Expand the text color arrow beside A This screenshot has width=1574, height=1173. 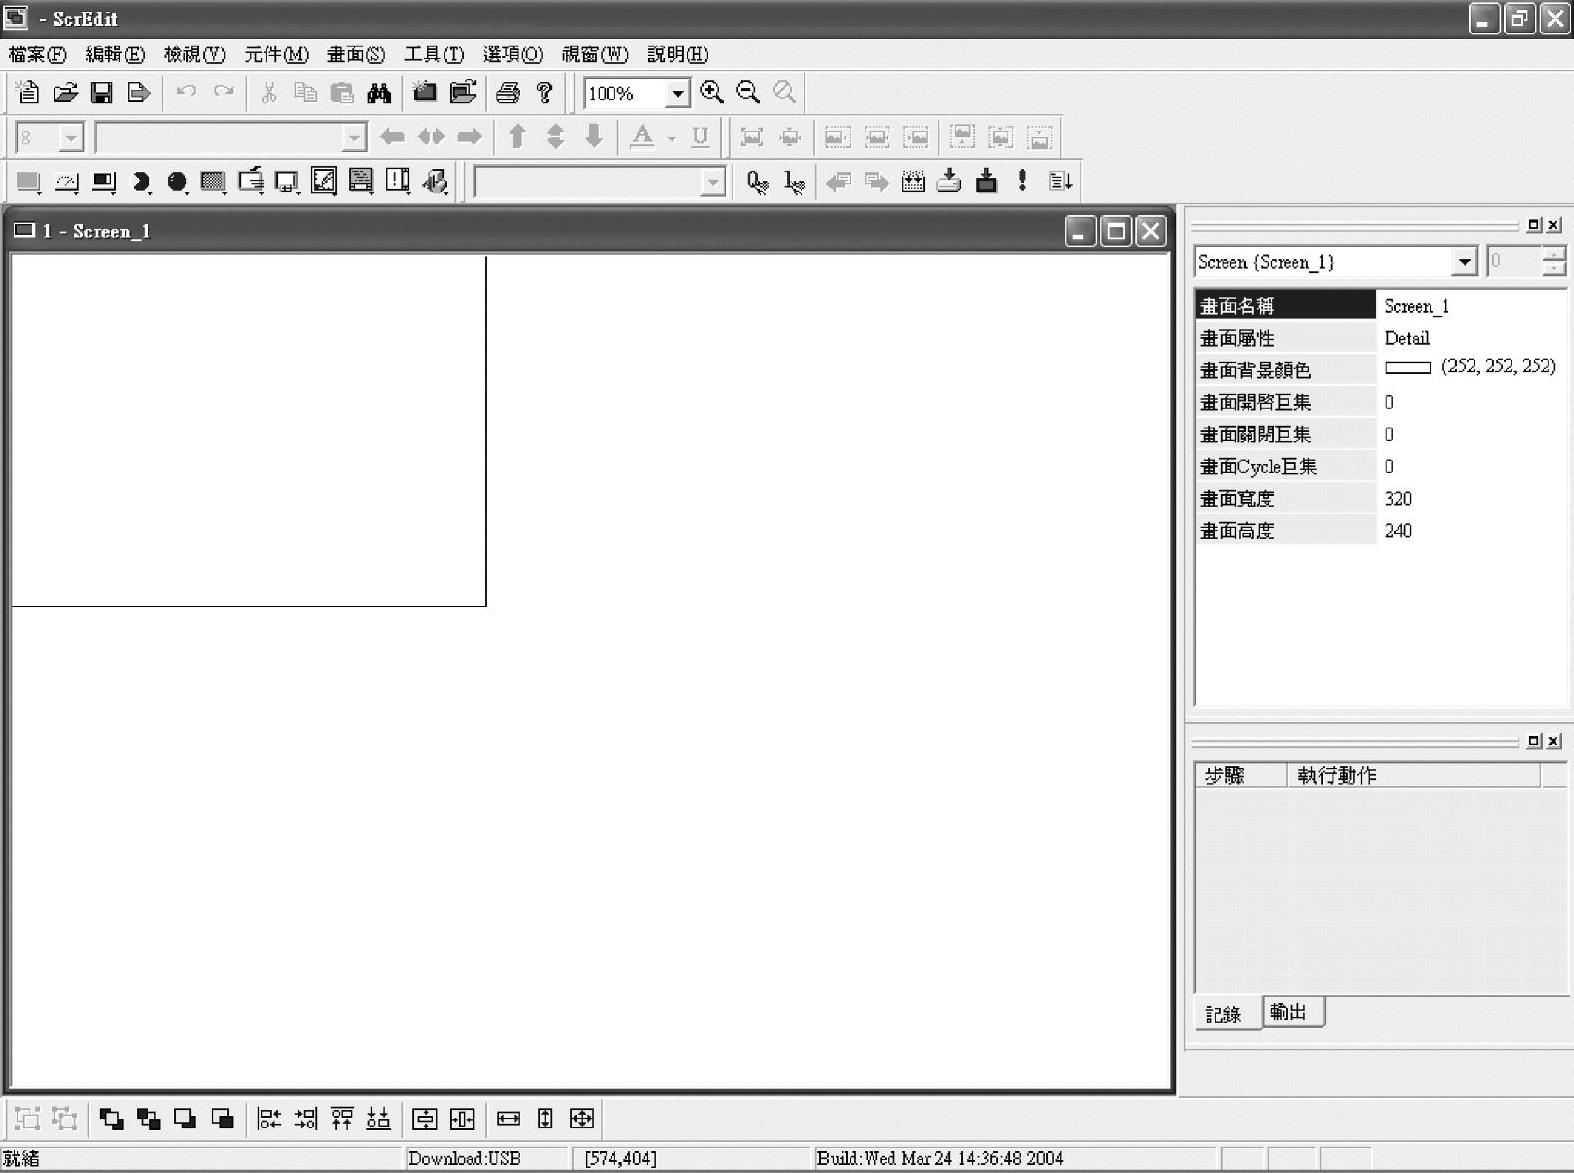(x=671, y=138)
